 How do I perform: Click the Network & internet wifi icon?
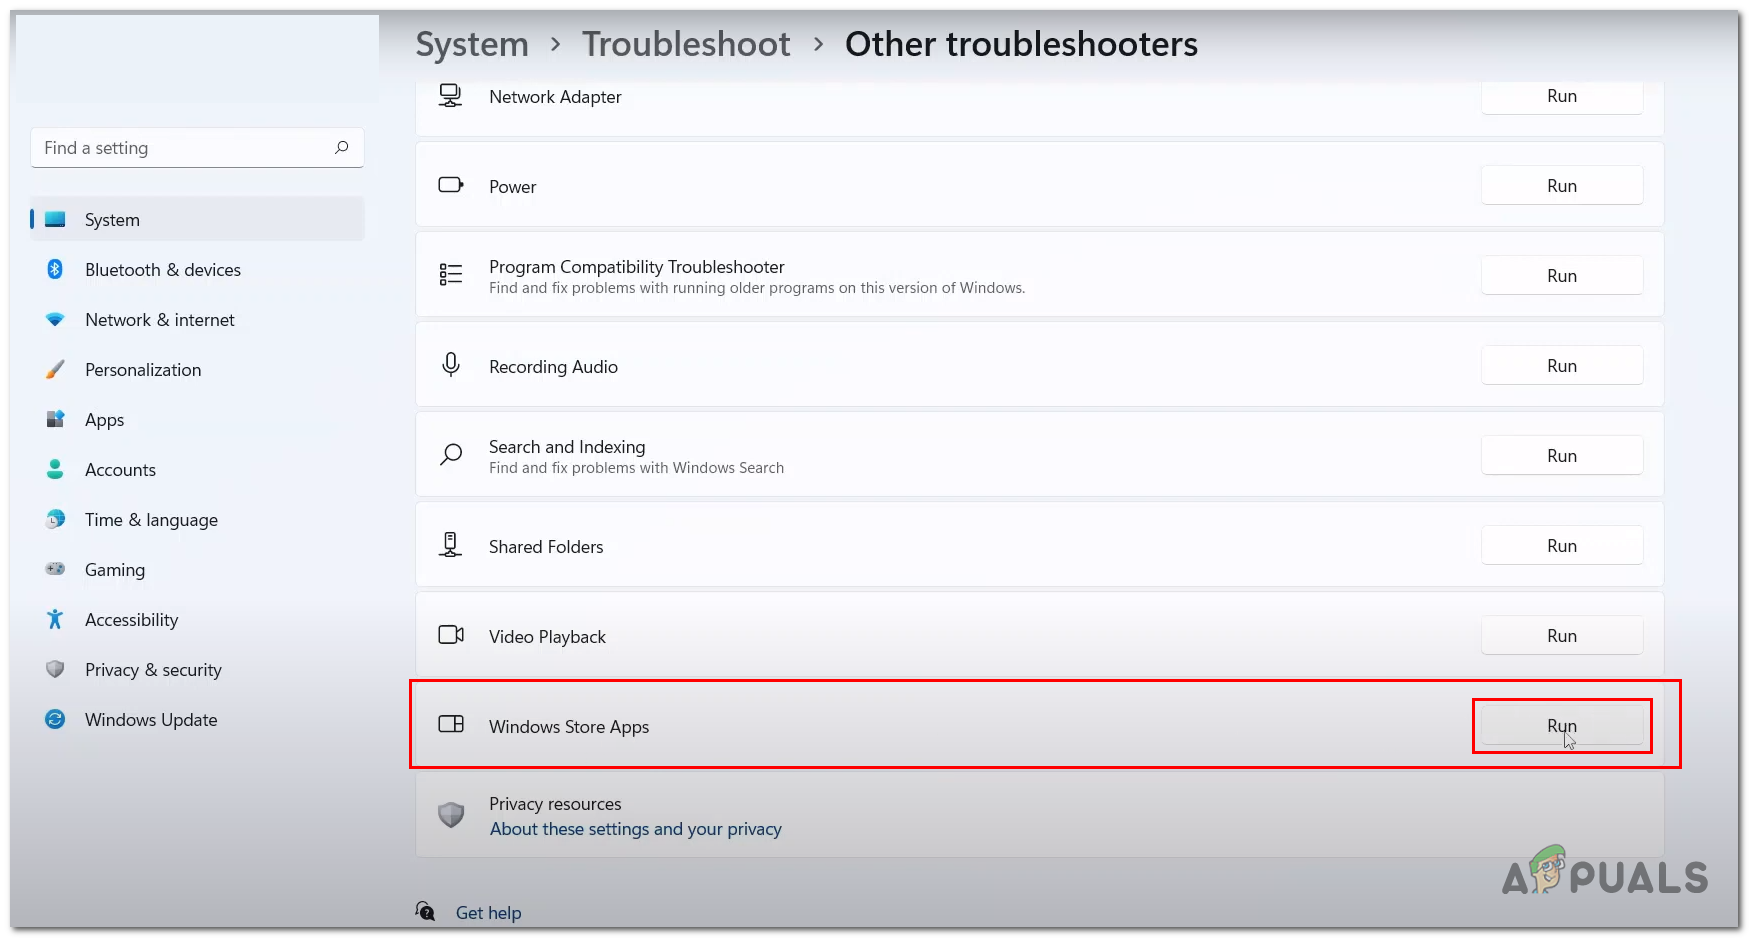point(55,320)
